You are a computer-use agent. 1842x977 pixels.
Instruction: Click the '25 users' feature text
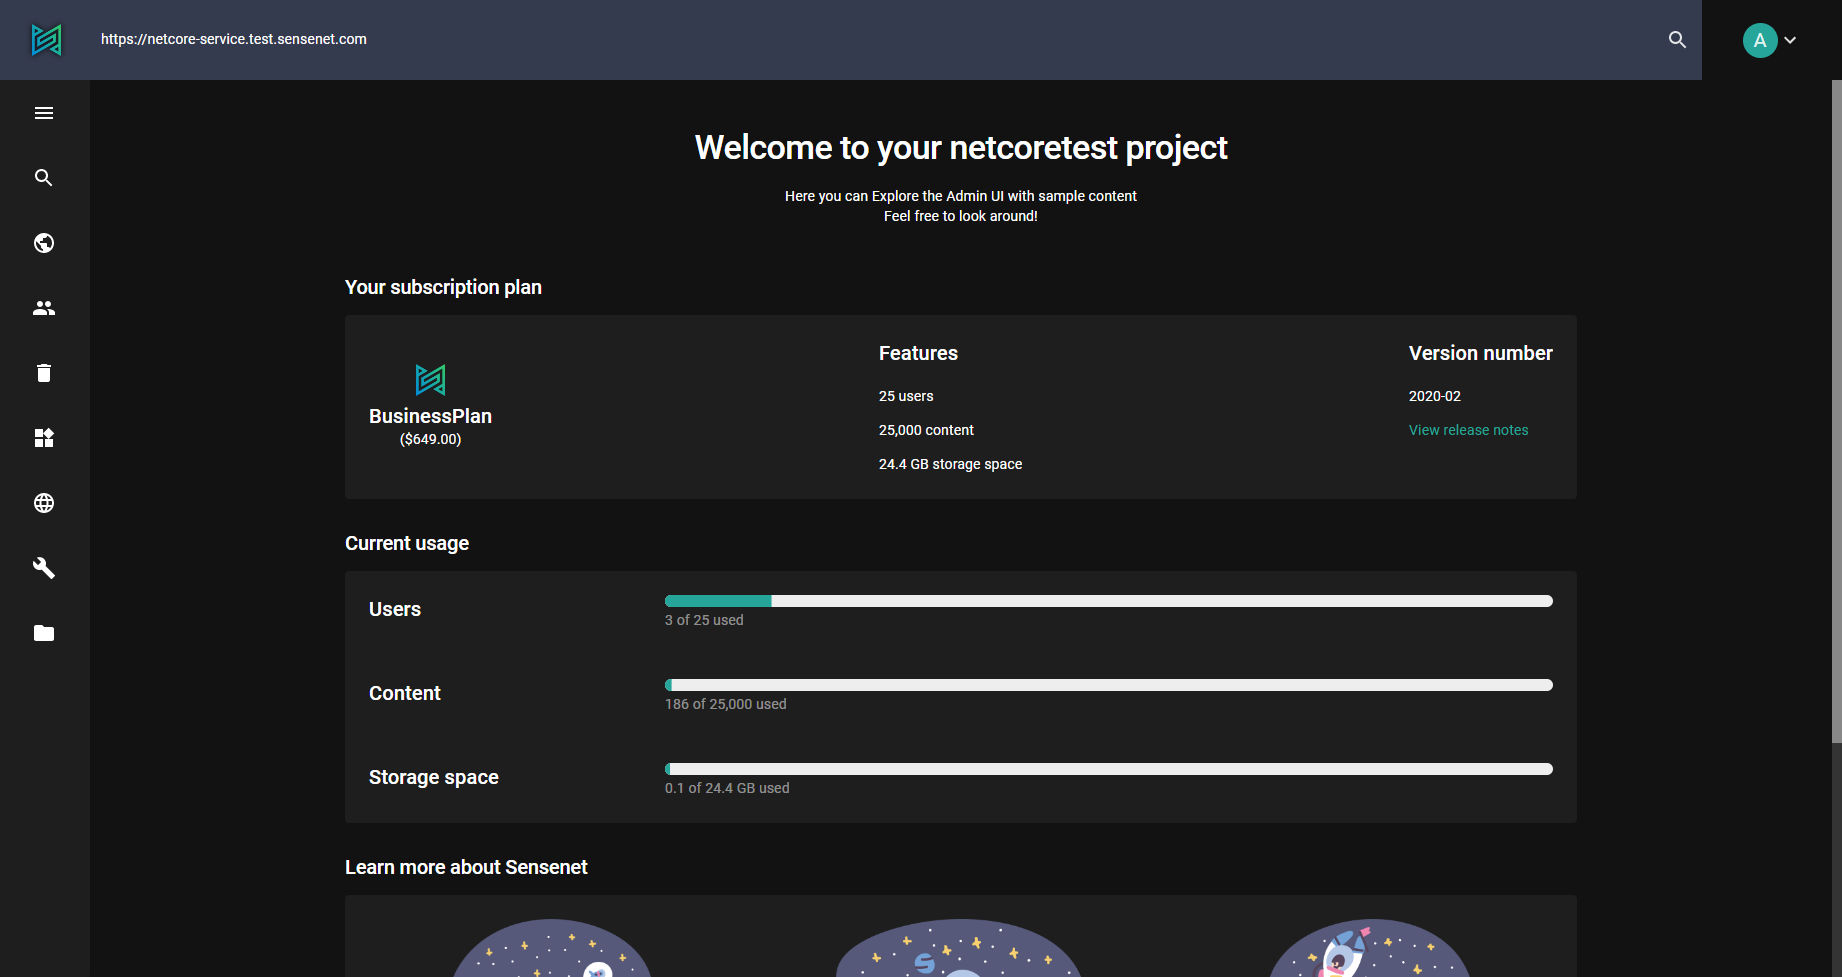click(x=906, y=396)
